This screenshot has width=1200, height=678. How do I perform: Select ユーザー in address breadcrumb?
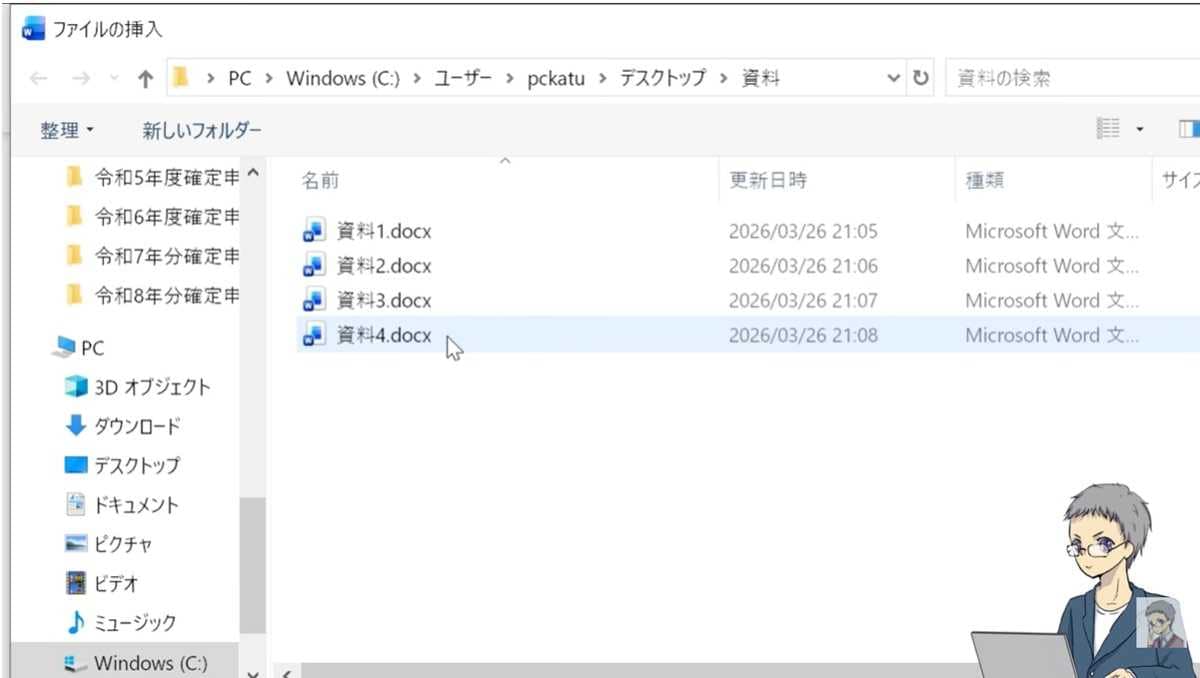point(463,78)
